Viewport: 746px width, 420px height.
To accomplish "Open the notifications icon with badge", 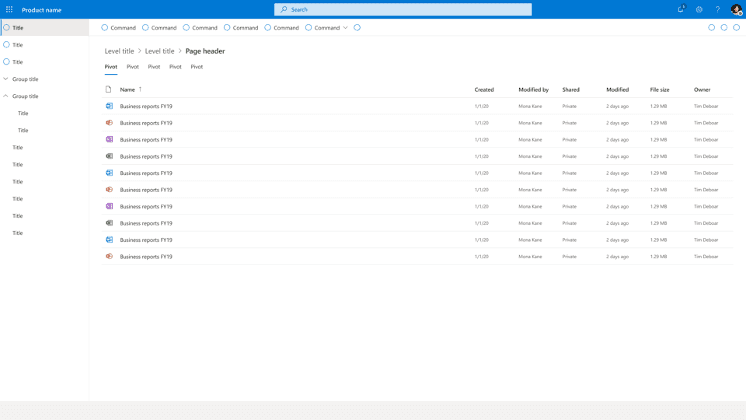I will point(681,9).
